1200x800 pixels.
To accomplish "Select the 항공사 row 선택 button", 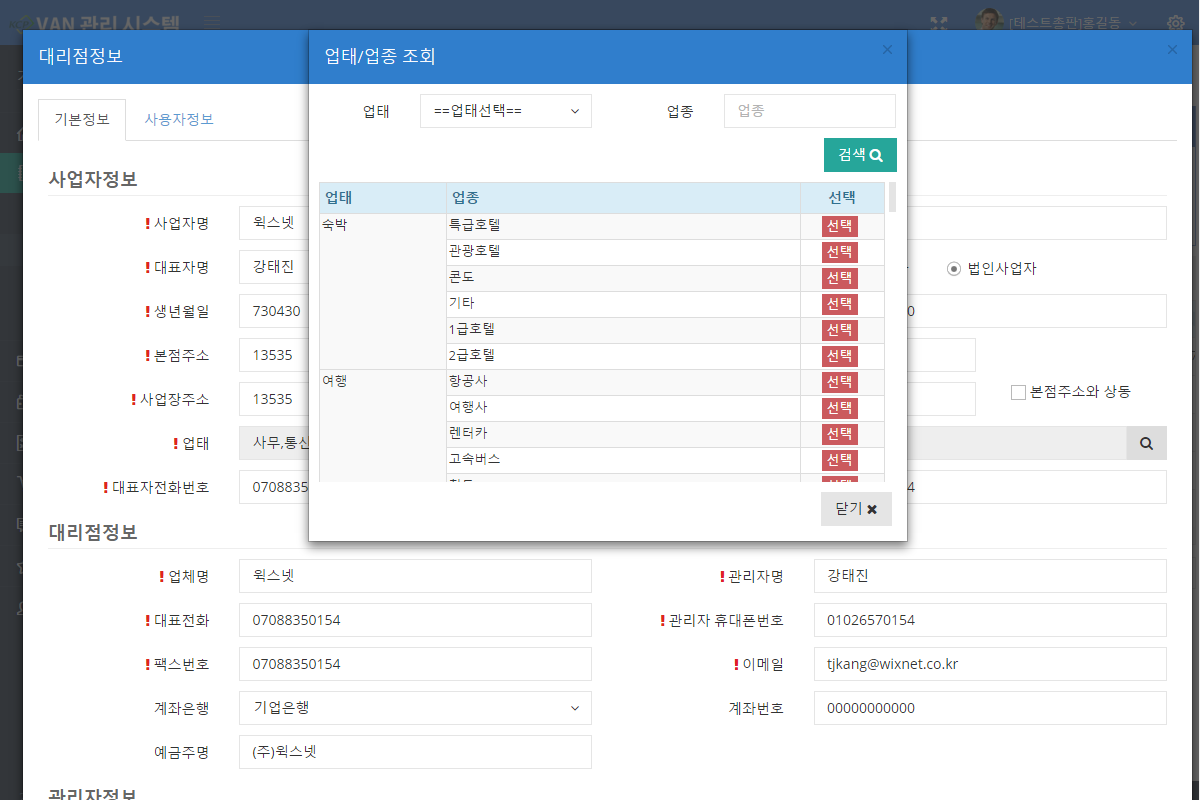I will 840,382.
